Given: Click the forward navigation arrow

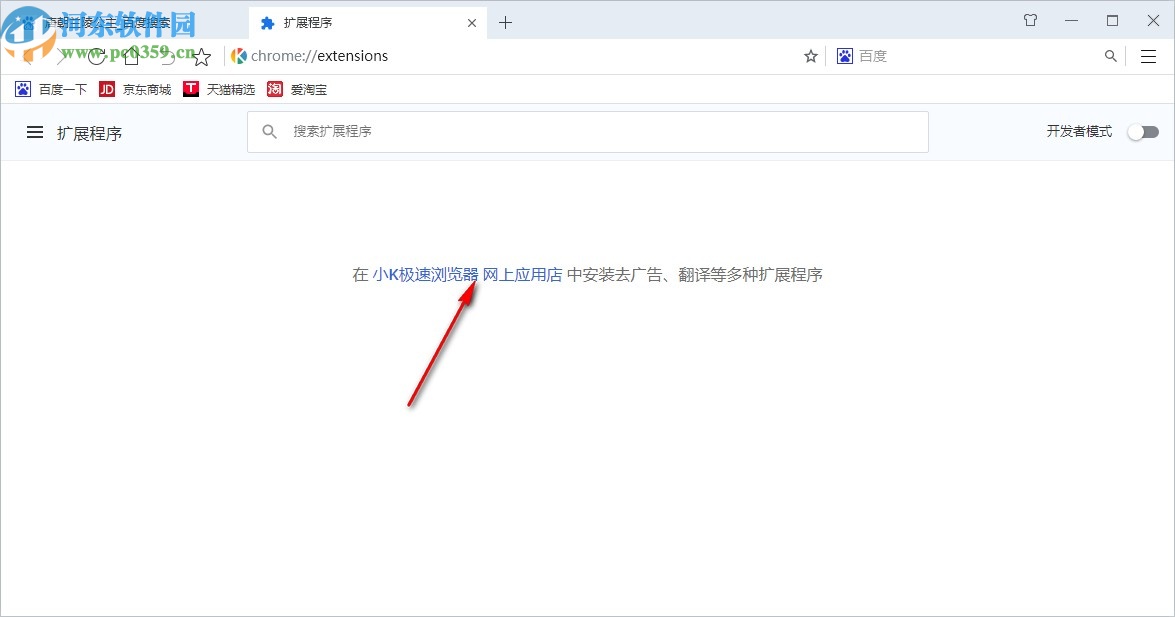Looking at the screenshot, I should click(61, 57).
